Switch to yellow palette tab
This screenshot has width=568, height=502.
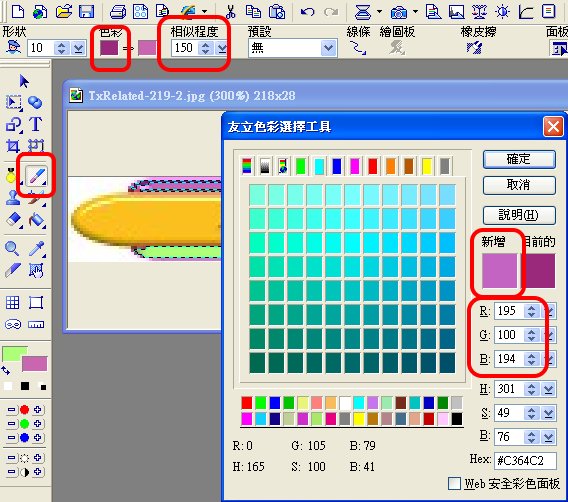(427, 166)
